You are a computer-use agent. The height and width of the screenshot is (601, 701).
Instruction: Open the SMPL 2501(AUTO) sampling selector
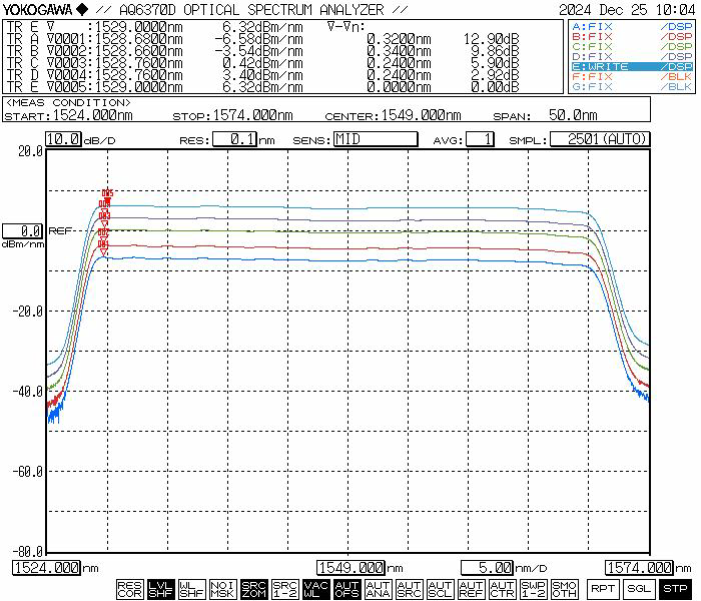tap(600, 140)
